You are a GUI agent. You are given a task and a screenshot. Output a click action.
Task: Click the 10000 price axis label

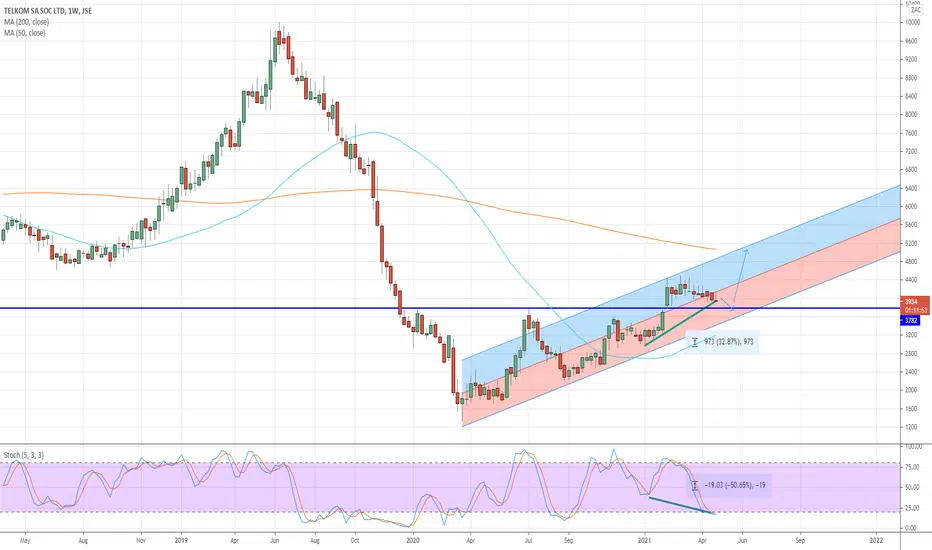point(912,23)
